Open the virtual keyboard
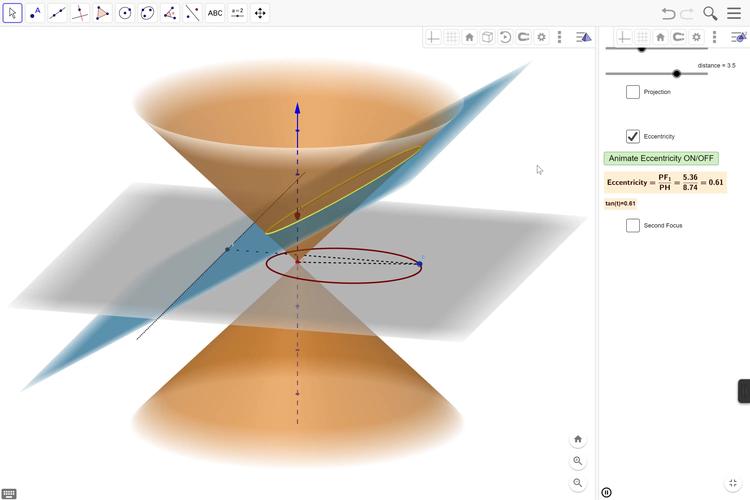 (x=9, y=493)
